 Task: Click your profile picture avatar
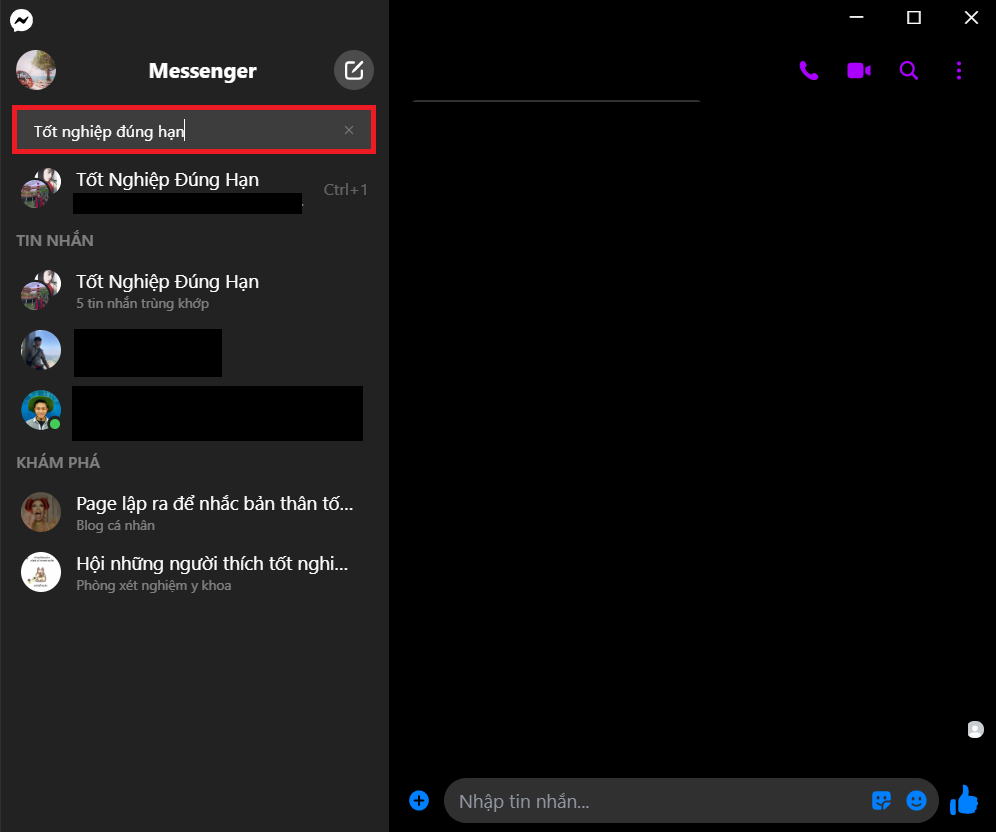pos(35,70)
